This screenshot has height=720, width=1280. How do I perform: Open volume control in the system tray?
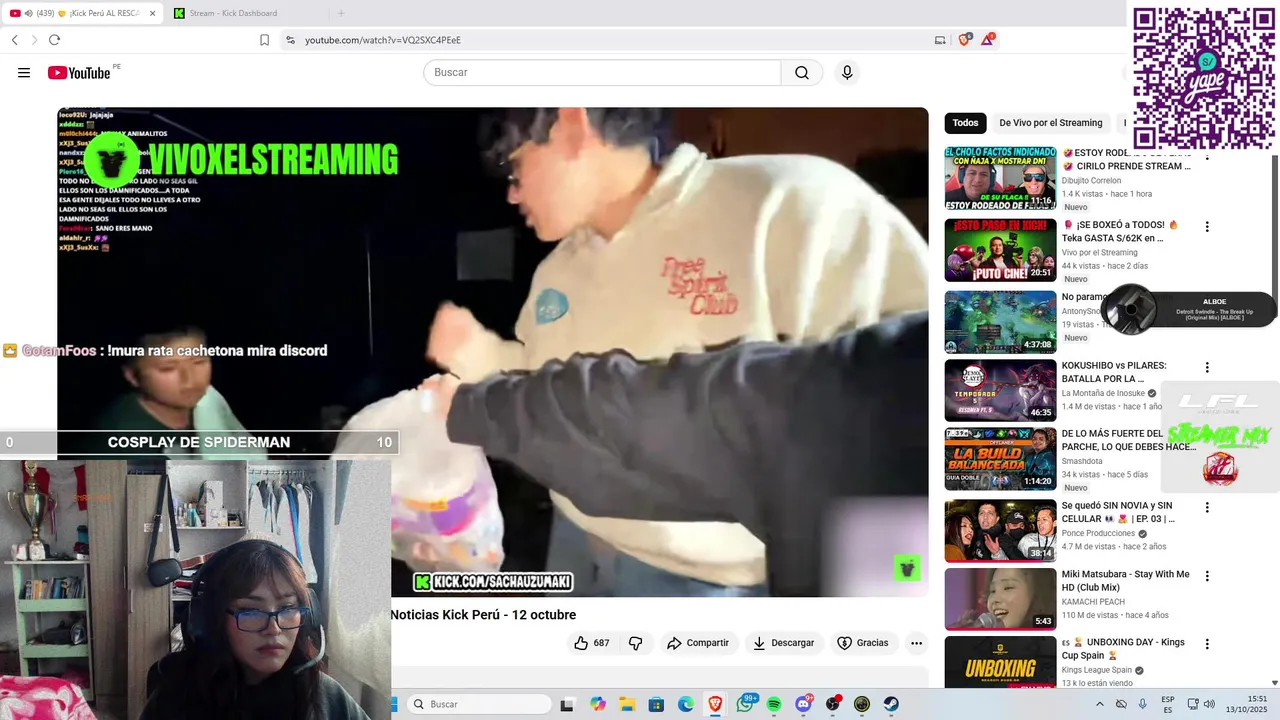1210,704
